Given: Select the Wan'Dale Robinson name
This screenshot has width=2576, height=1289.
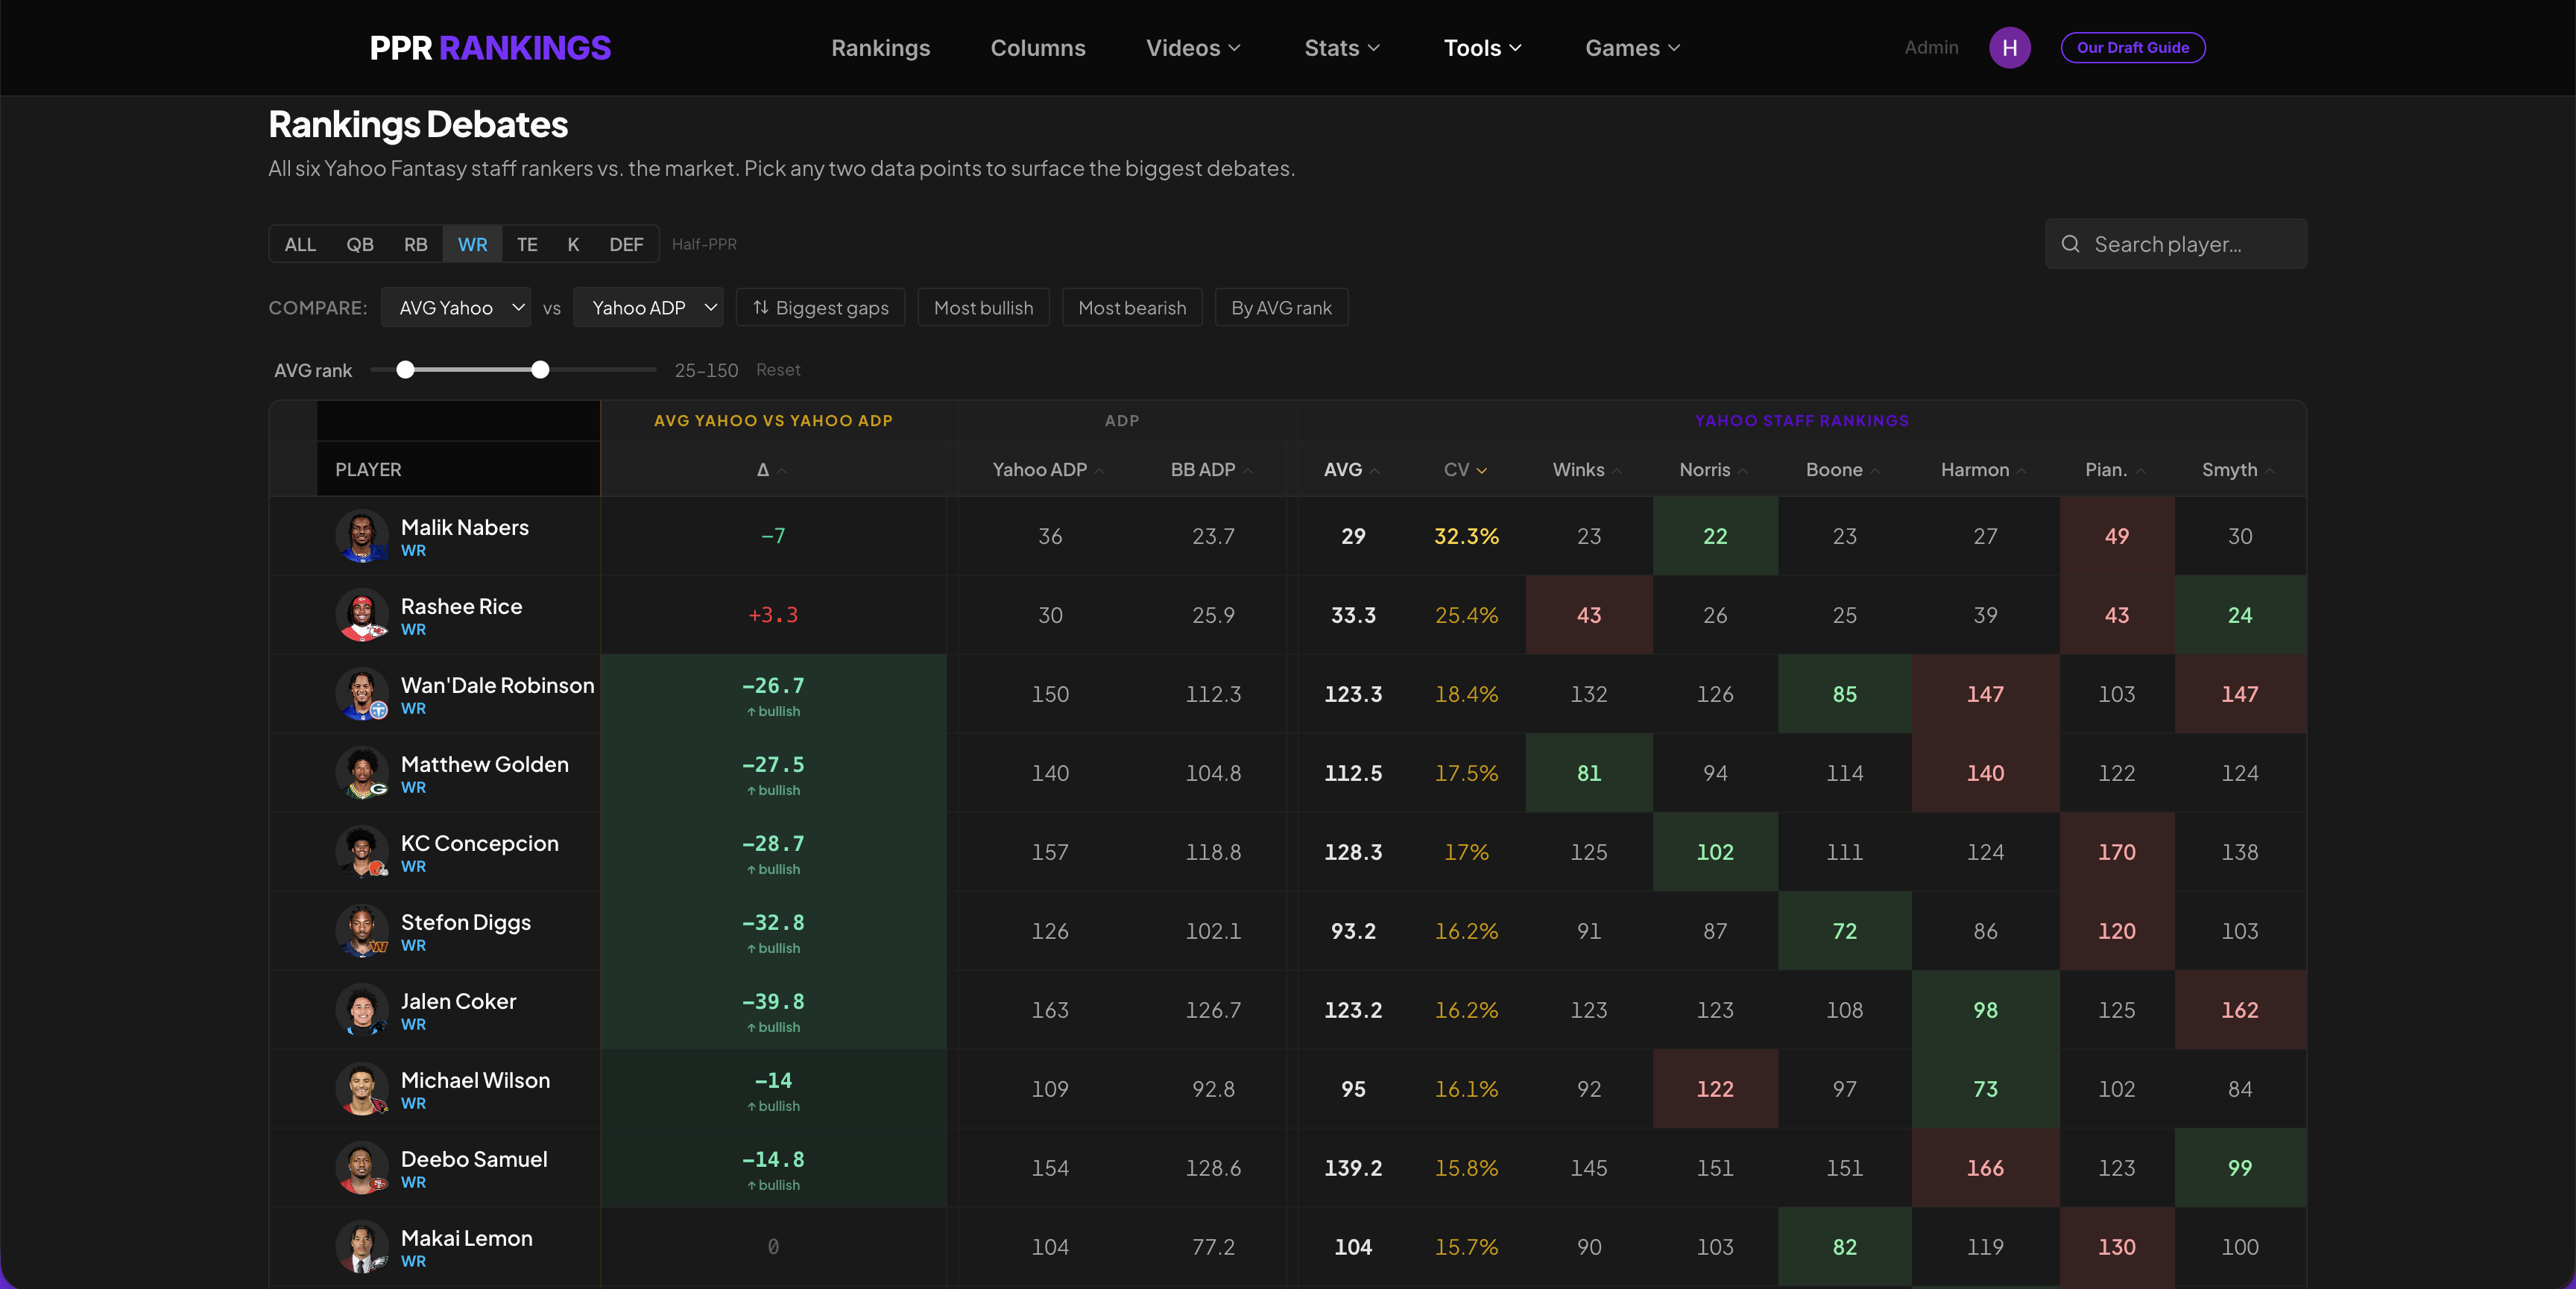Looking at the screenshot, I should (x=497, y=685).
